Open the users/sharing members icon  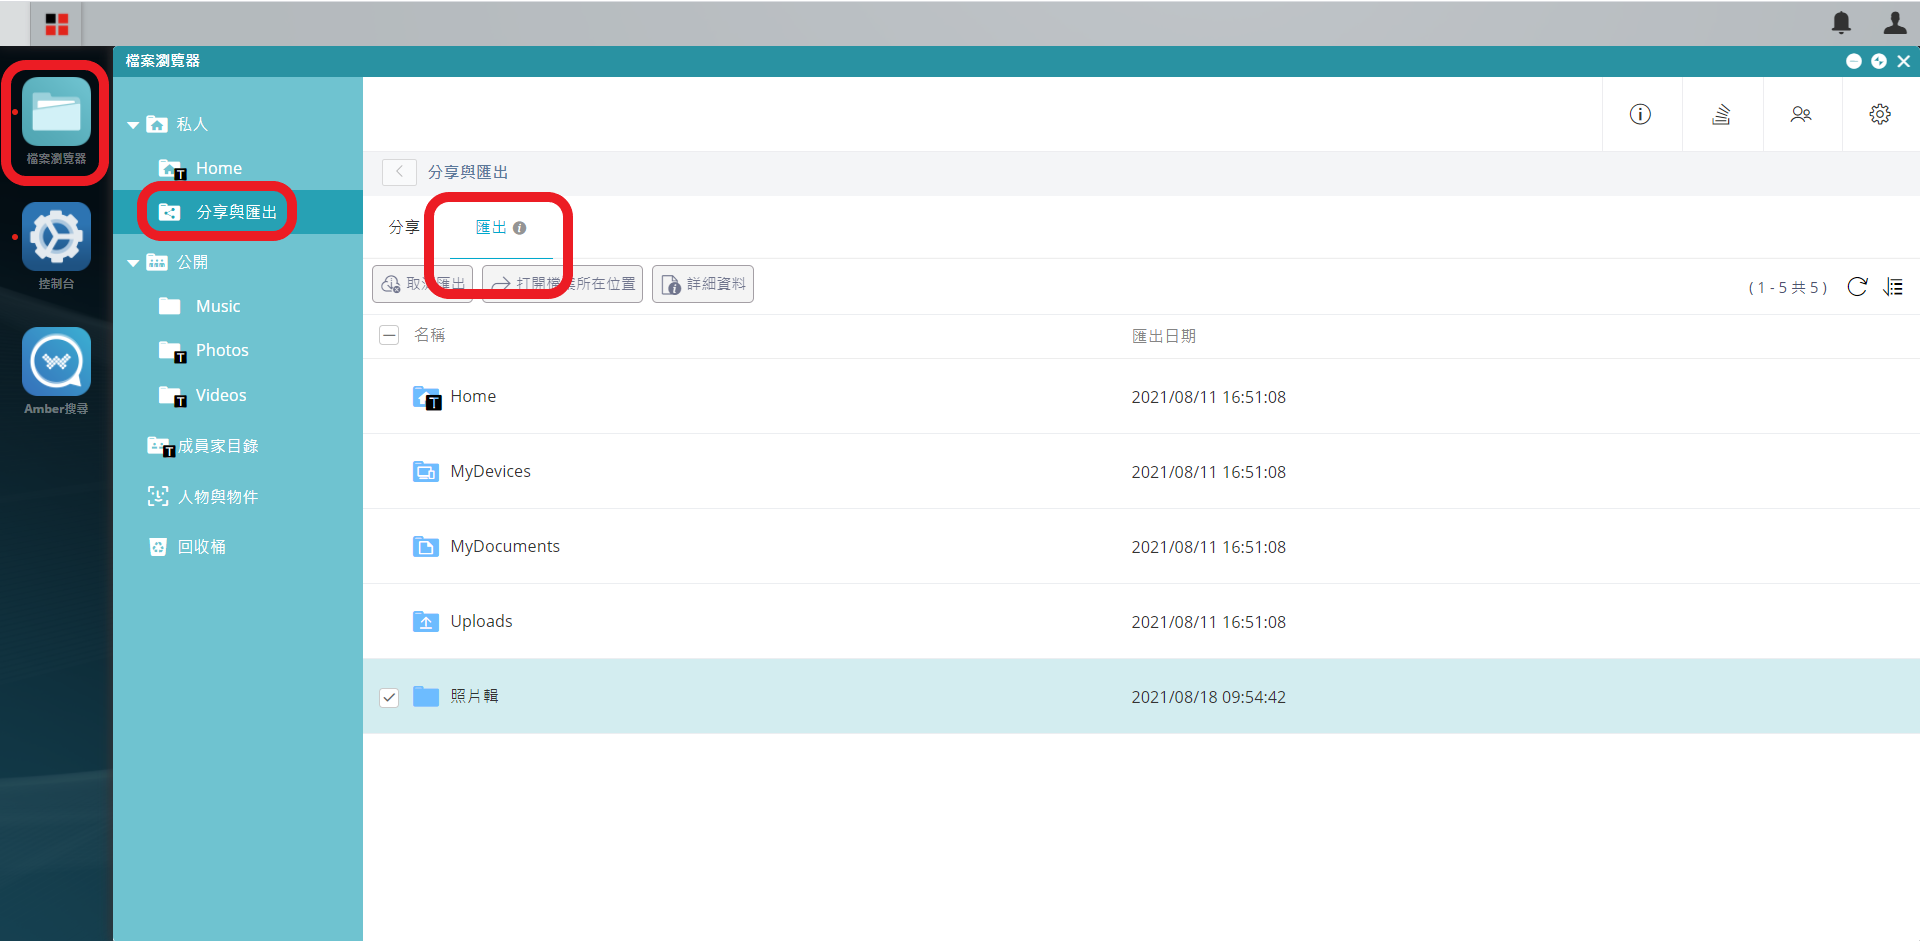tap(1801, 114)
